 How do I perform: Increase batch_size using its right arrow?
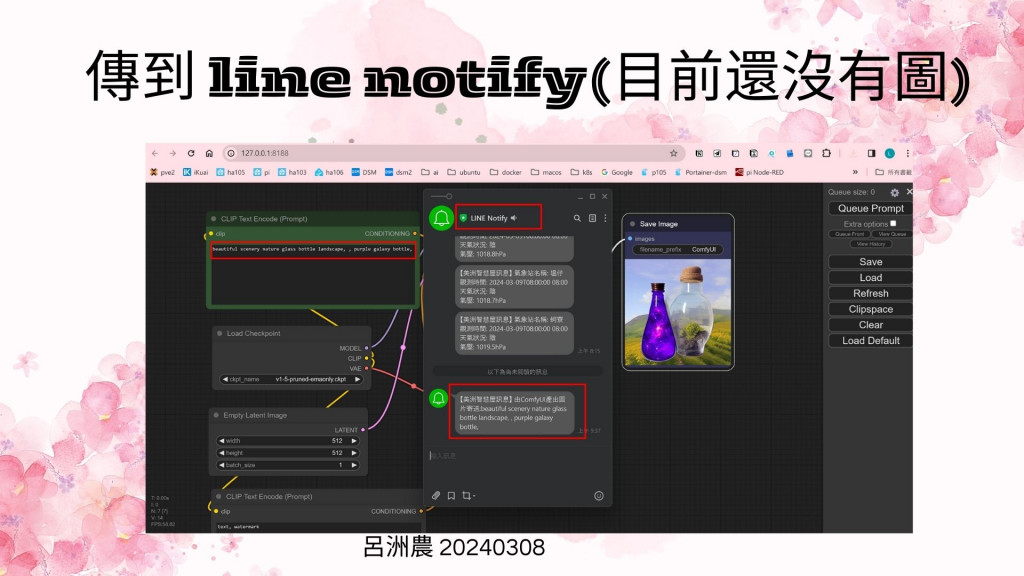tap(355, 465)
